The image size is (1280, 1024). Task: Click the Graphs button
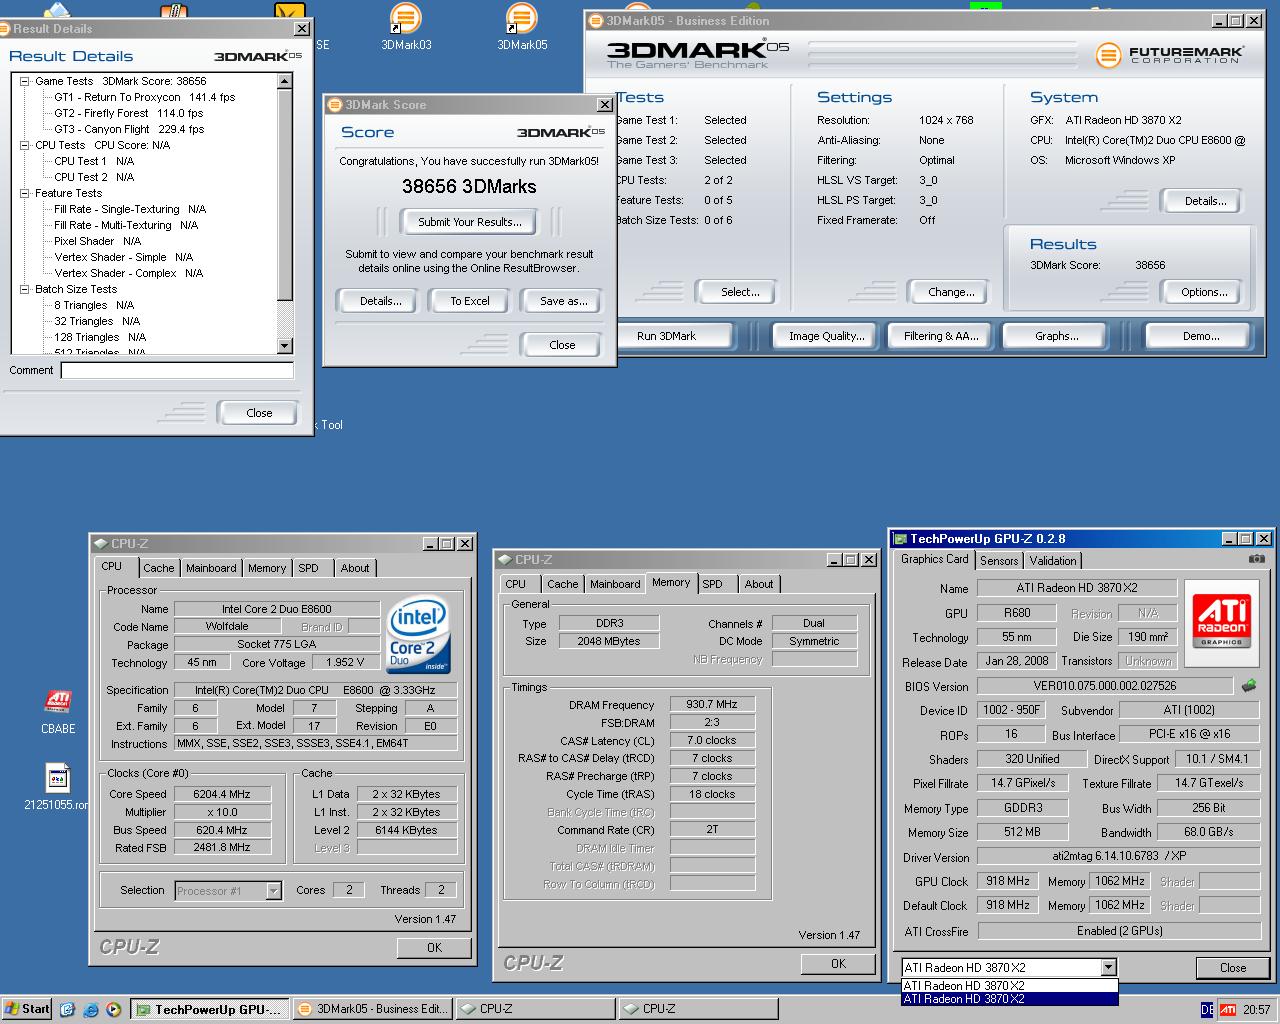[1056, 336]
